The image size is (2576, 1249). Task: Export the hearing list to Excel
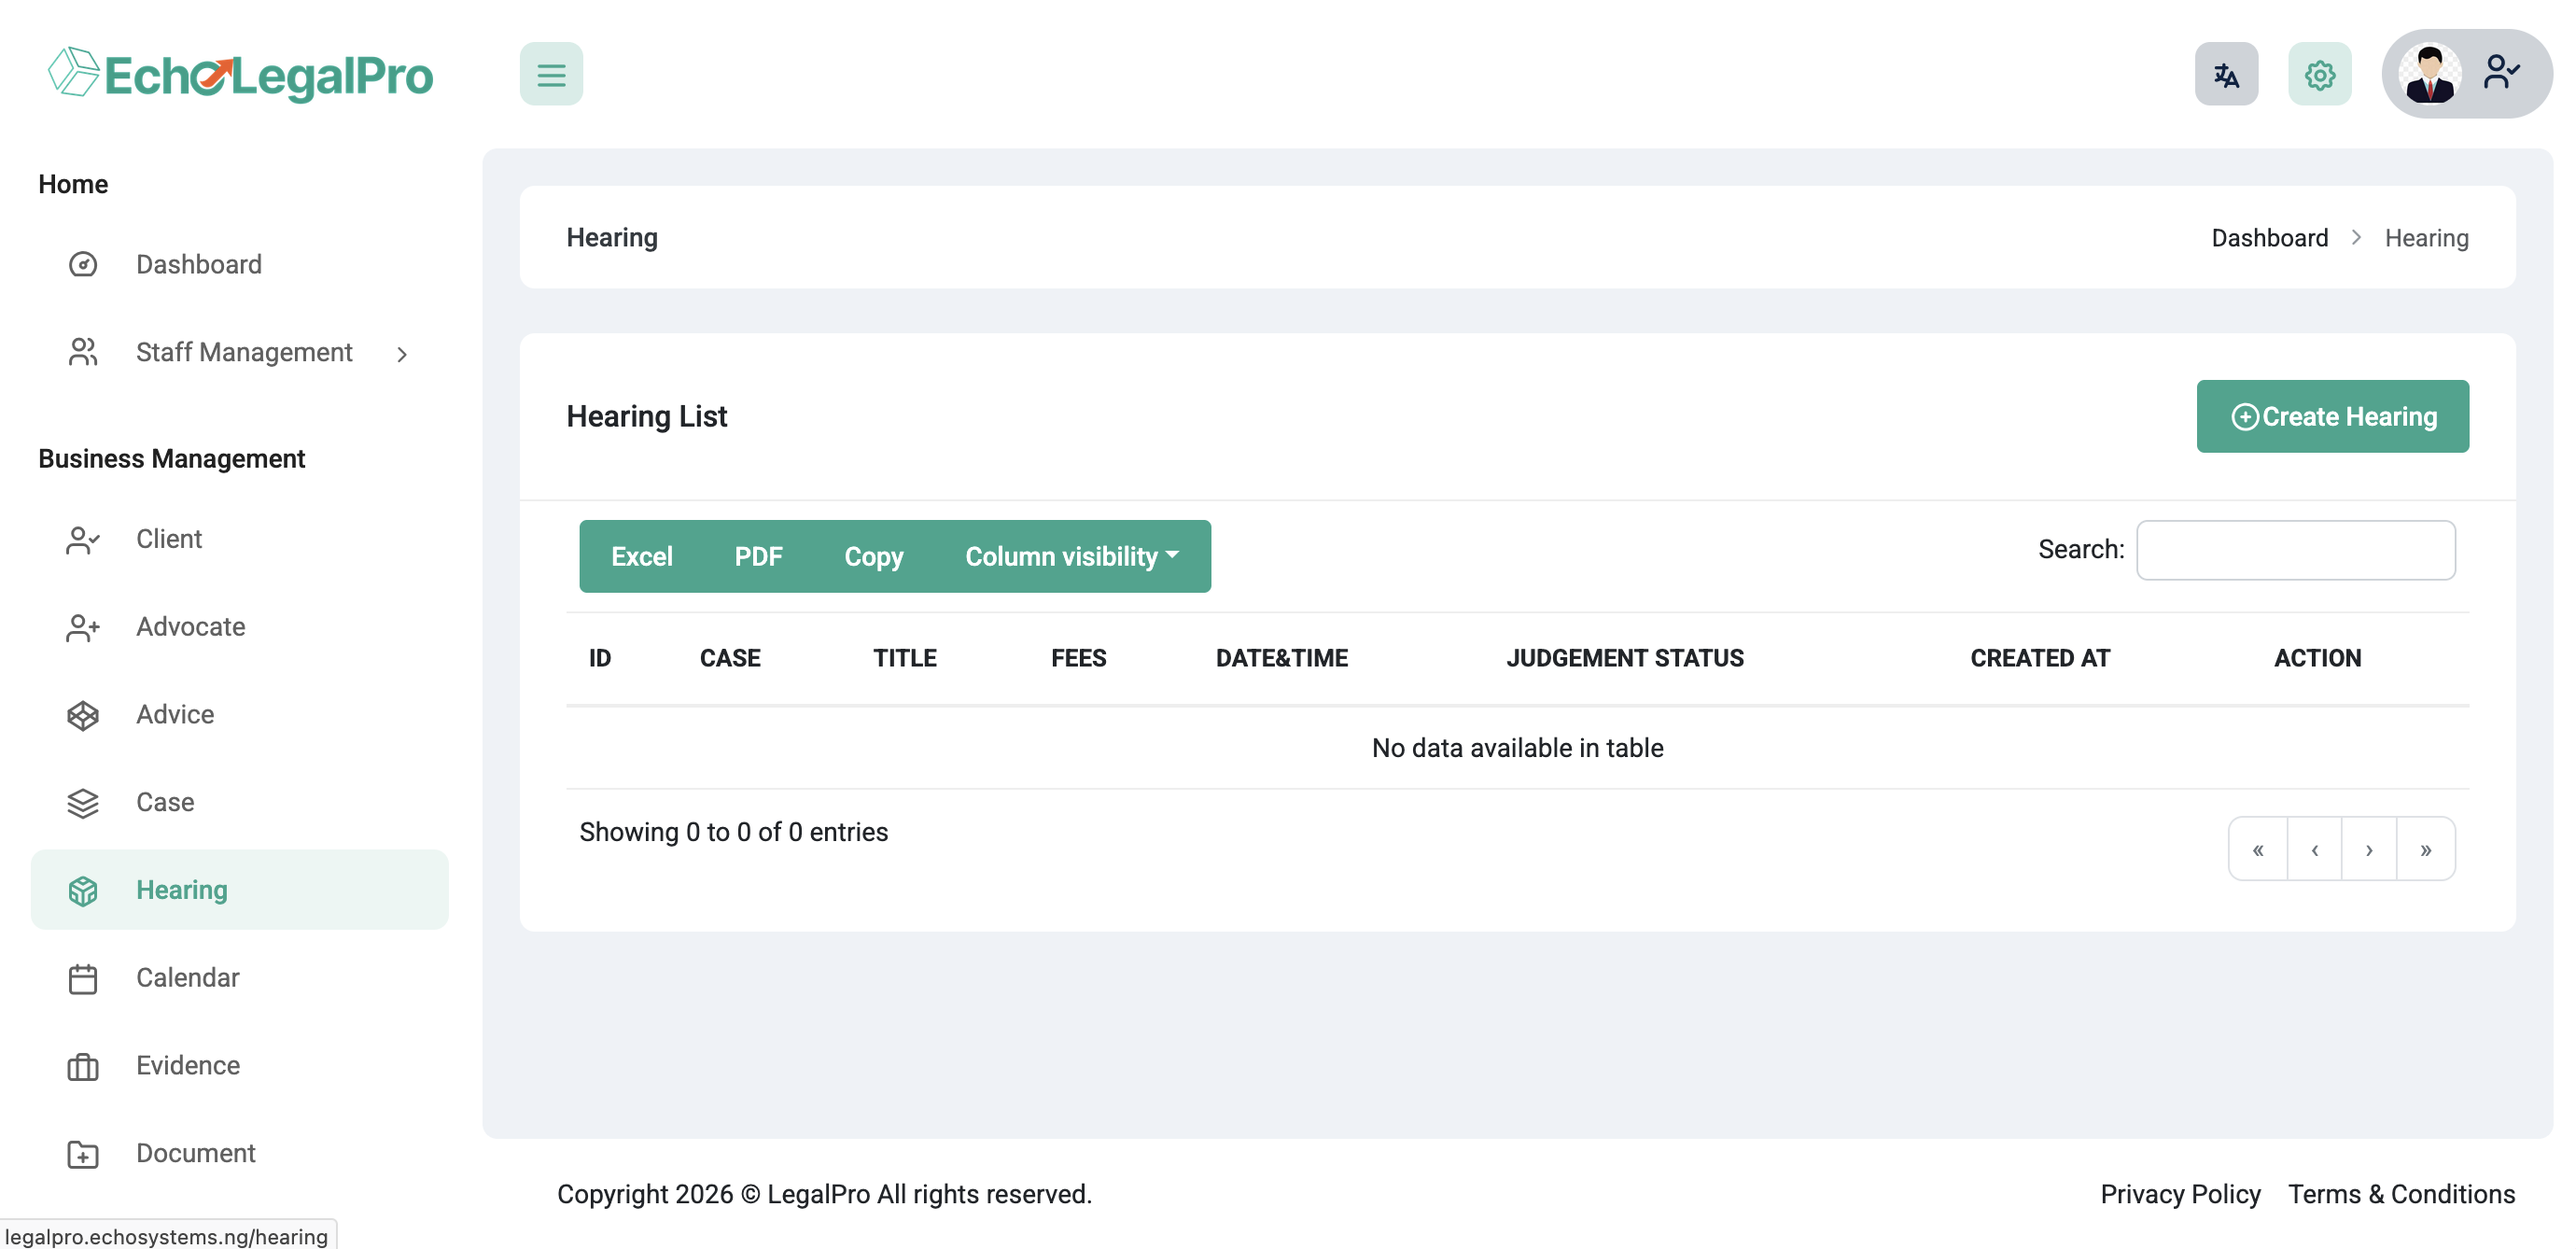(x=641, y=556)
